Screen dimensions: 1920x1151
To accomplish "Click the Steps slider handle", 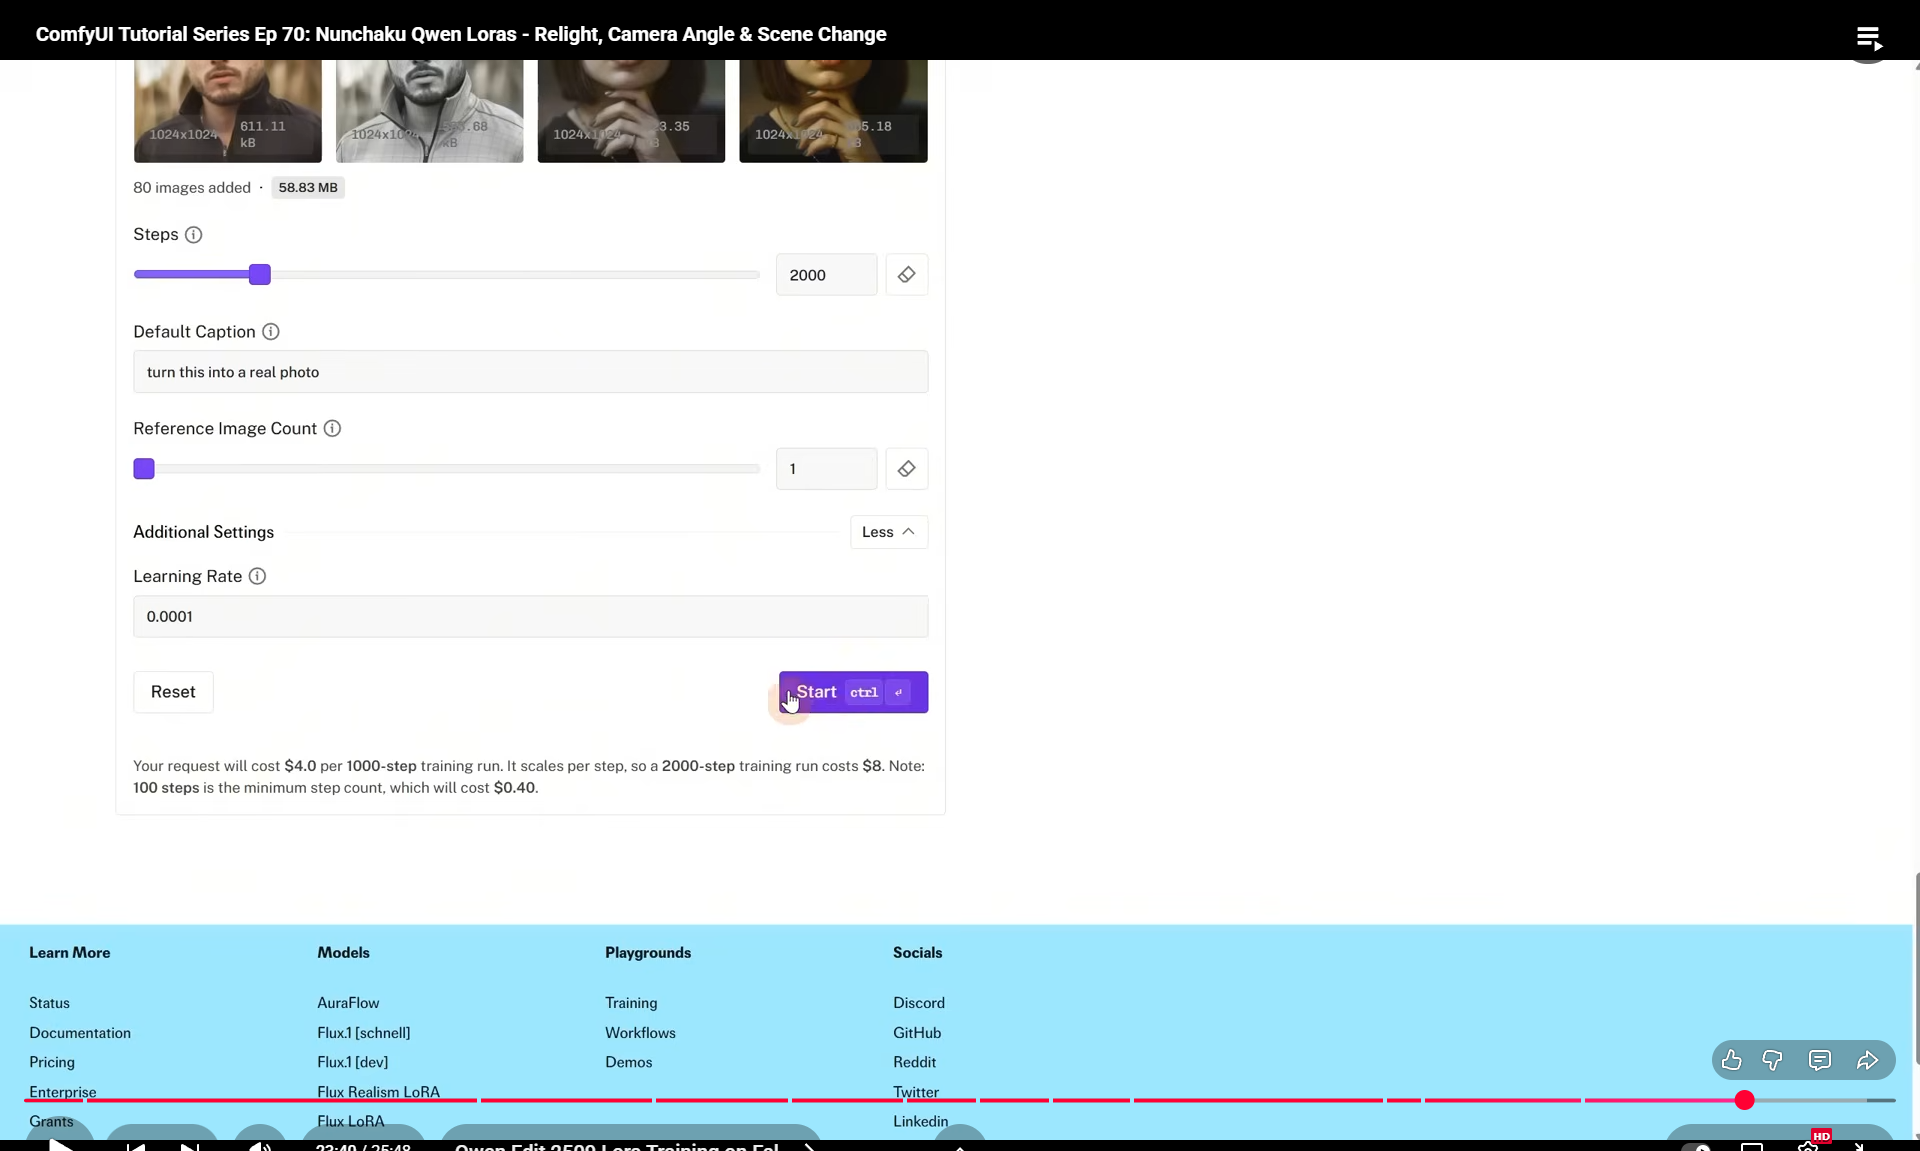I will coord(260,275).
